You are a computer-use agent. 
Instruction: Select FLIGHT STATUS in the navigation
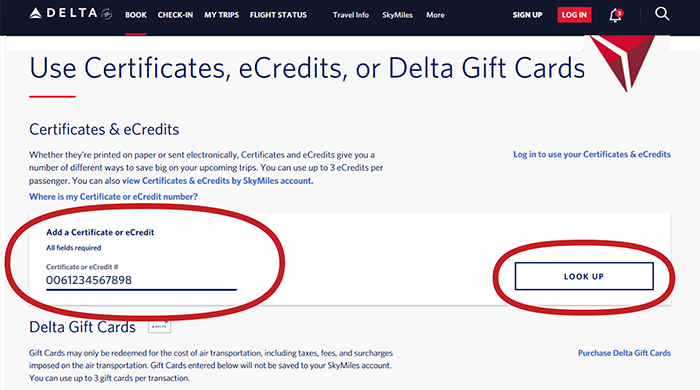pos(278,15)
